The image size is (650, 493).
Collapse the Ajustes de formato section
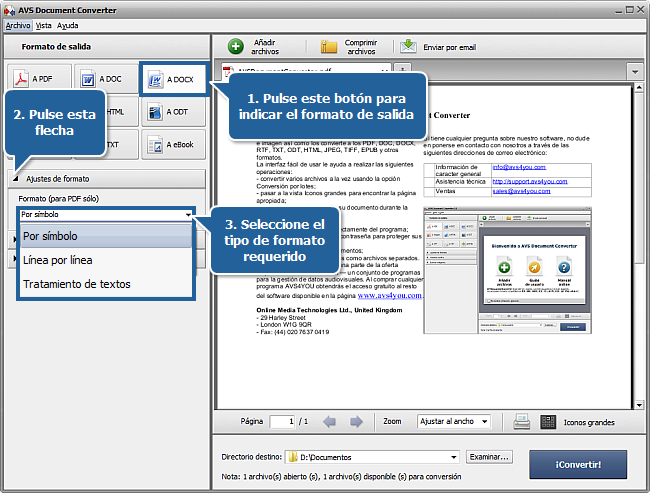[16, 179]
